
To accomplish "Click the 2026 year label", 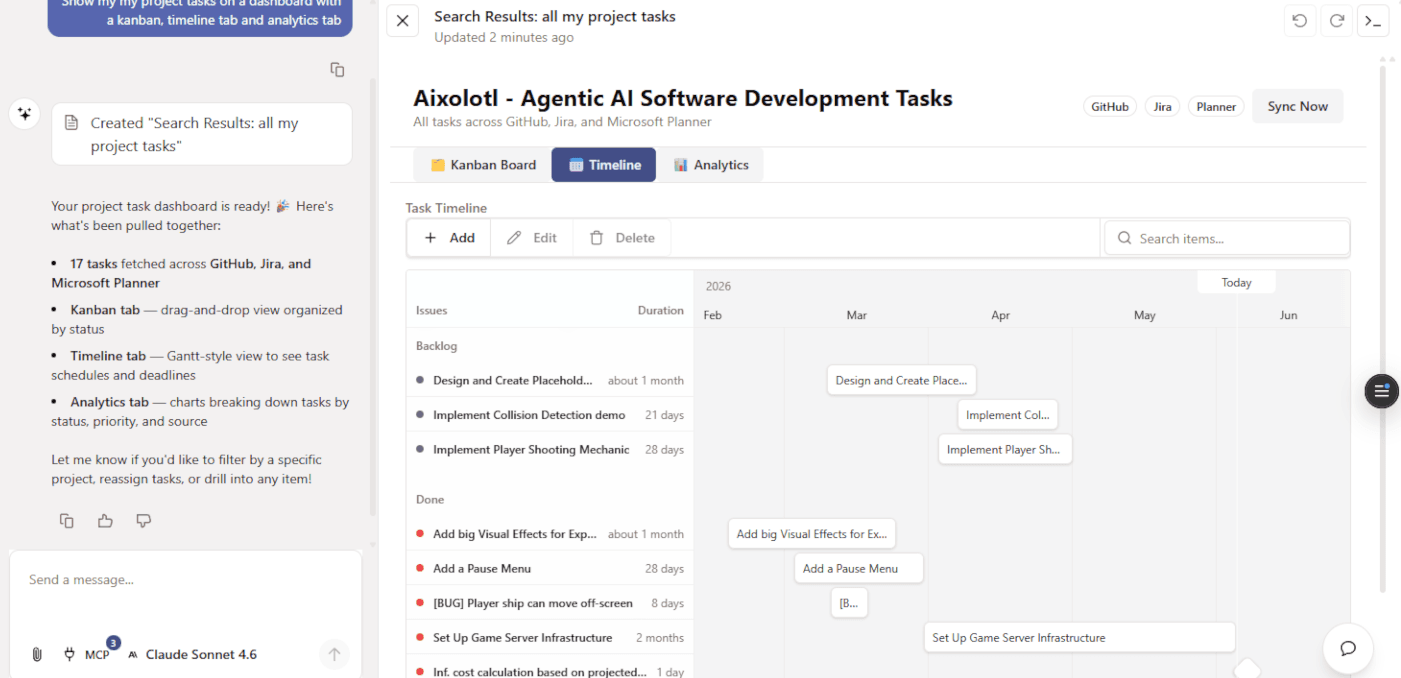I will point(718,286).
